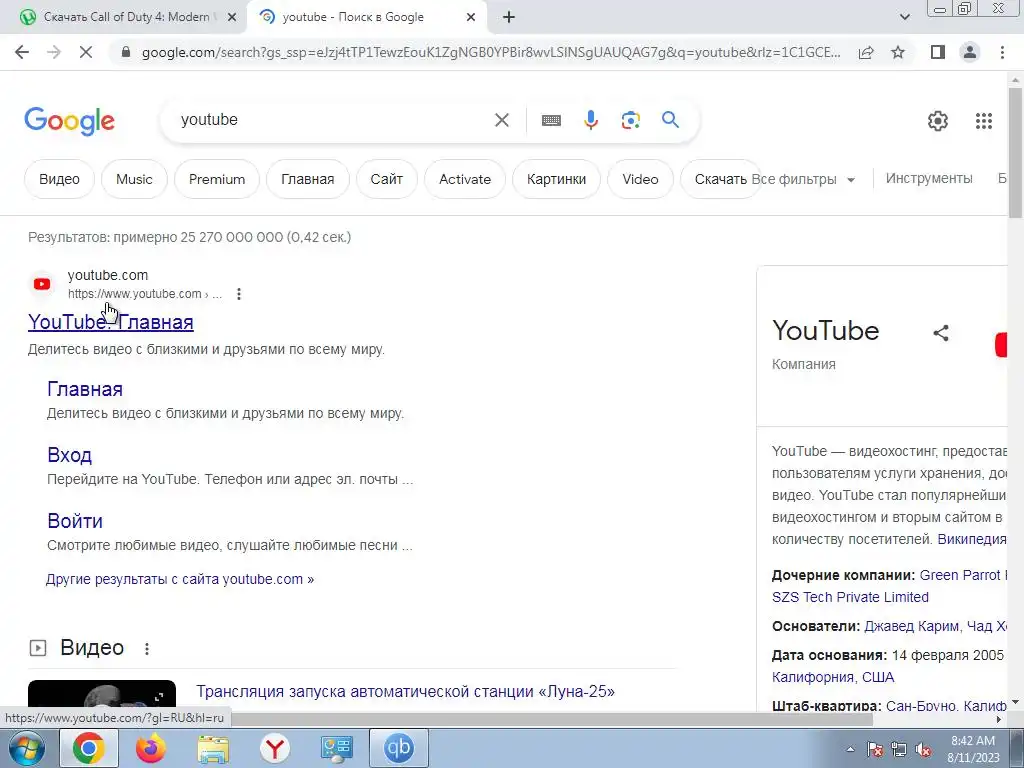The image size is (1024, 768).
Task: Open the Джавед Карим founder link
Action: [912, 626]
